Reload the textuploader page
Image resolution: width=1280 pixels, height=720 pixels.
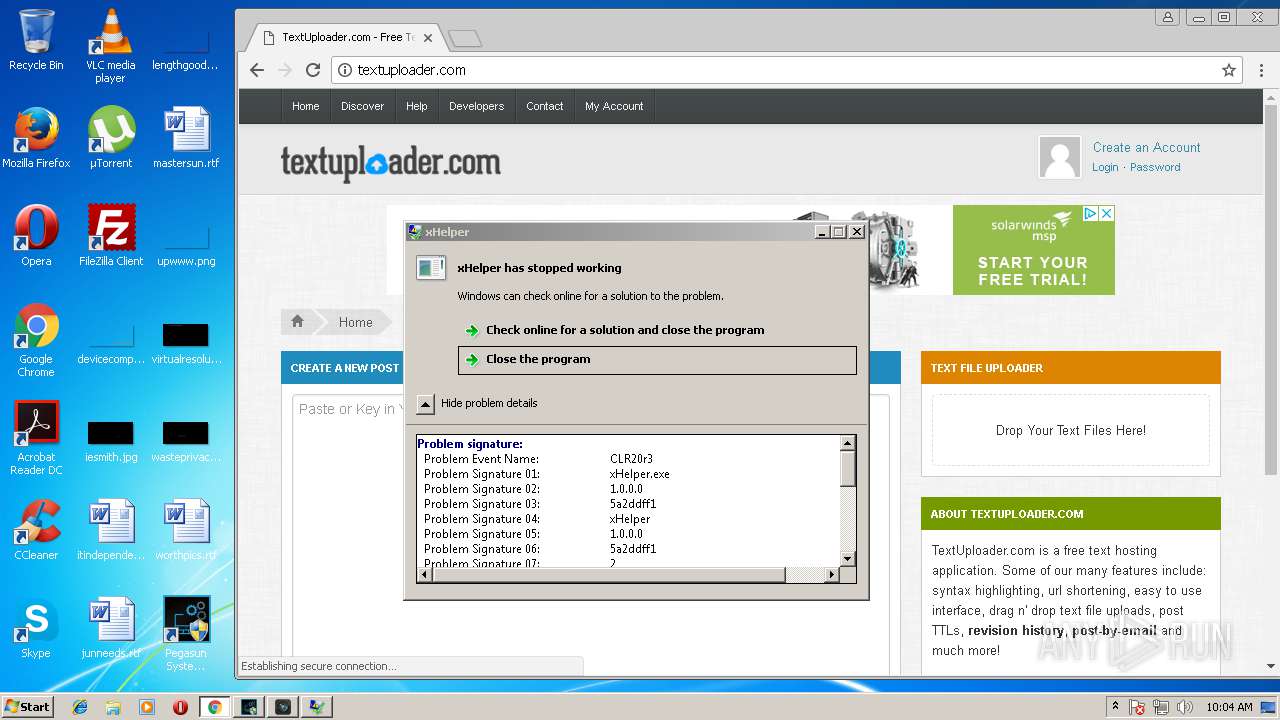coord(313,70)
